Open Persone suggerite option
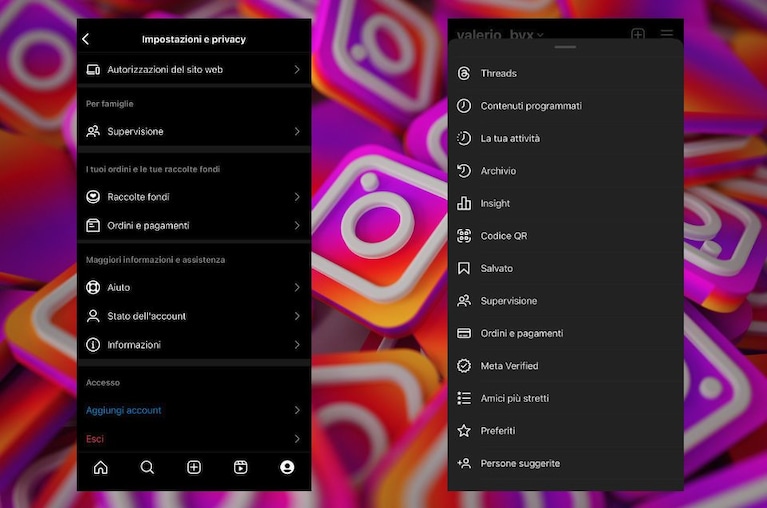The height and width of the screenshot is (508, 767). pyautogui.click(x=565, y=463)
